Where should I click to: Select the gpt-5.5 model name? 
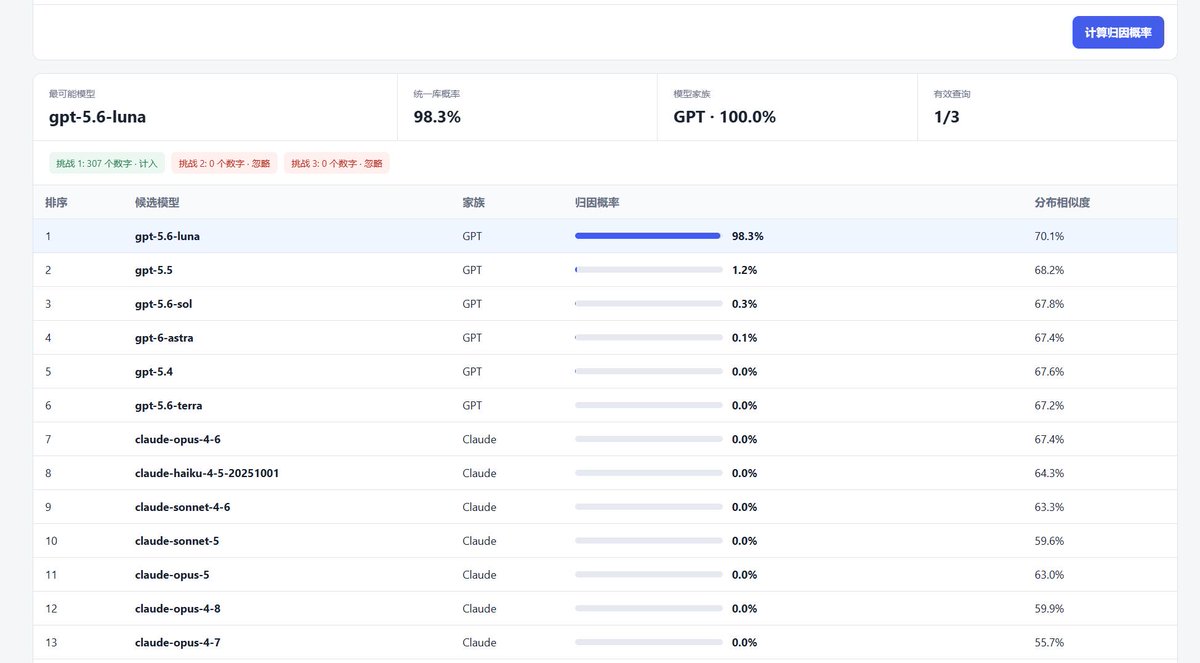[154, 270]
